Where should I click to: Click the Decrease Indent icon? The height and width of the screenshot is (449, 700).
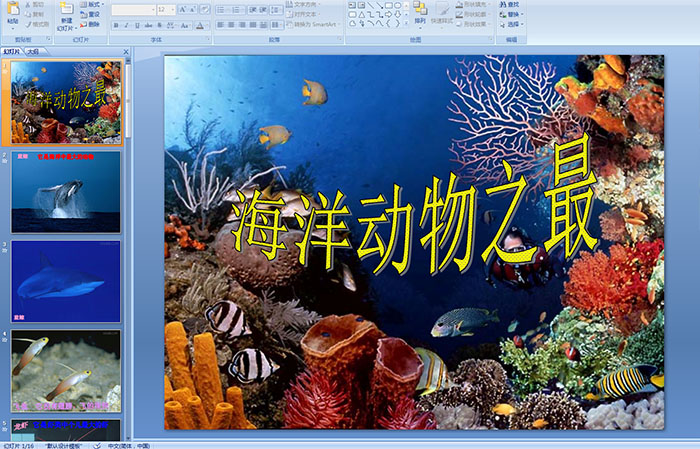[253, 9]
